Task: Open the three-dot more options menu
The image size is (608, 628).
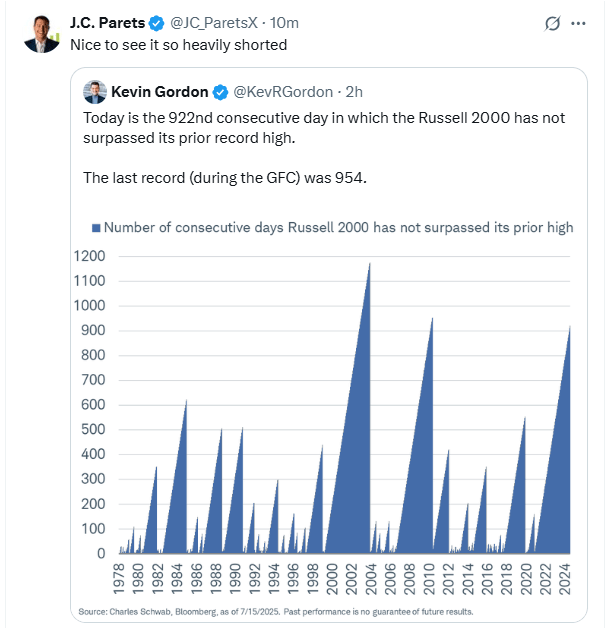Action: [x=578, y=24]
